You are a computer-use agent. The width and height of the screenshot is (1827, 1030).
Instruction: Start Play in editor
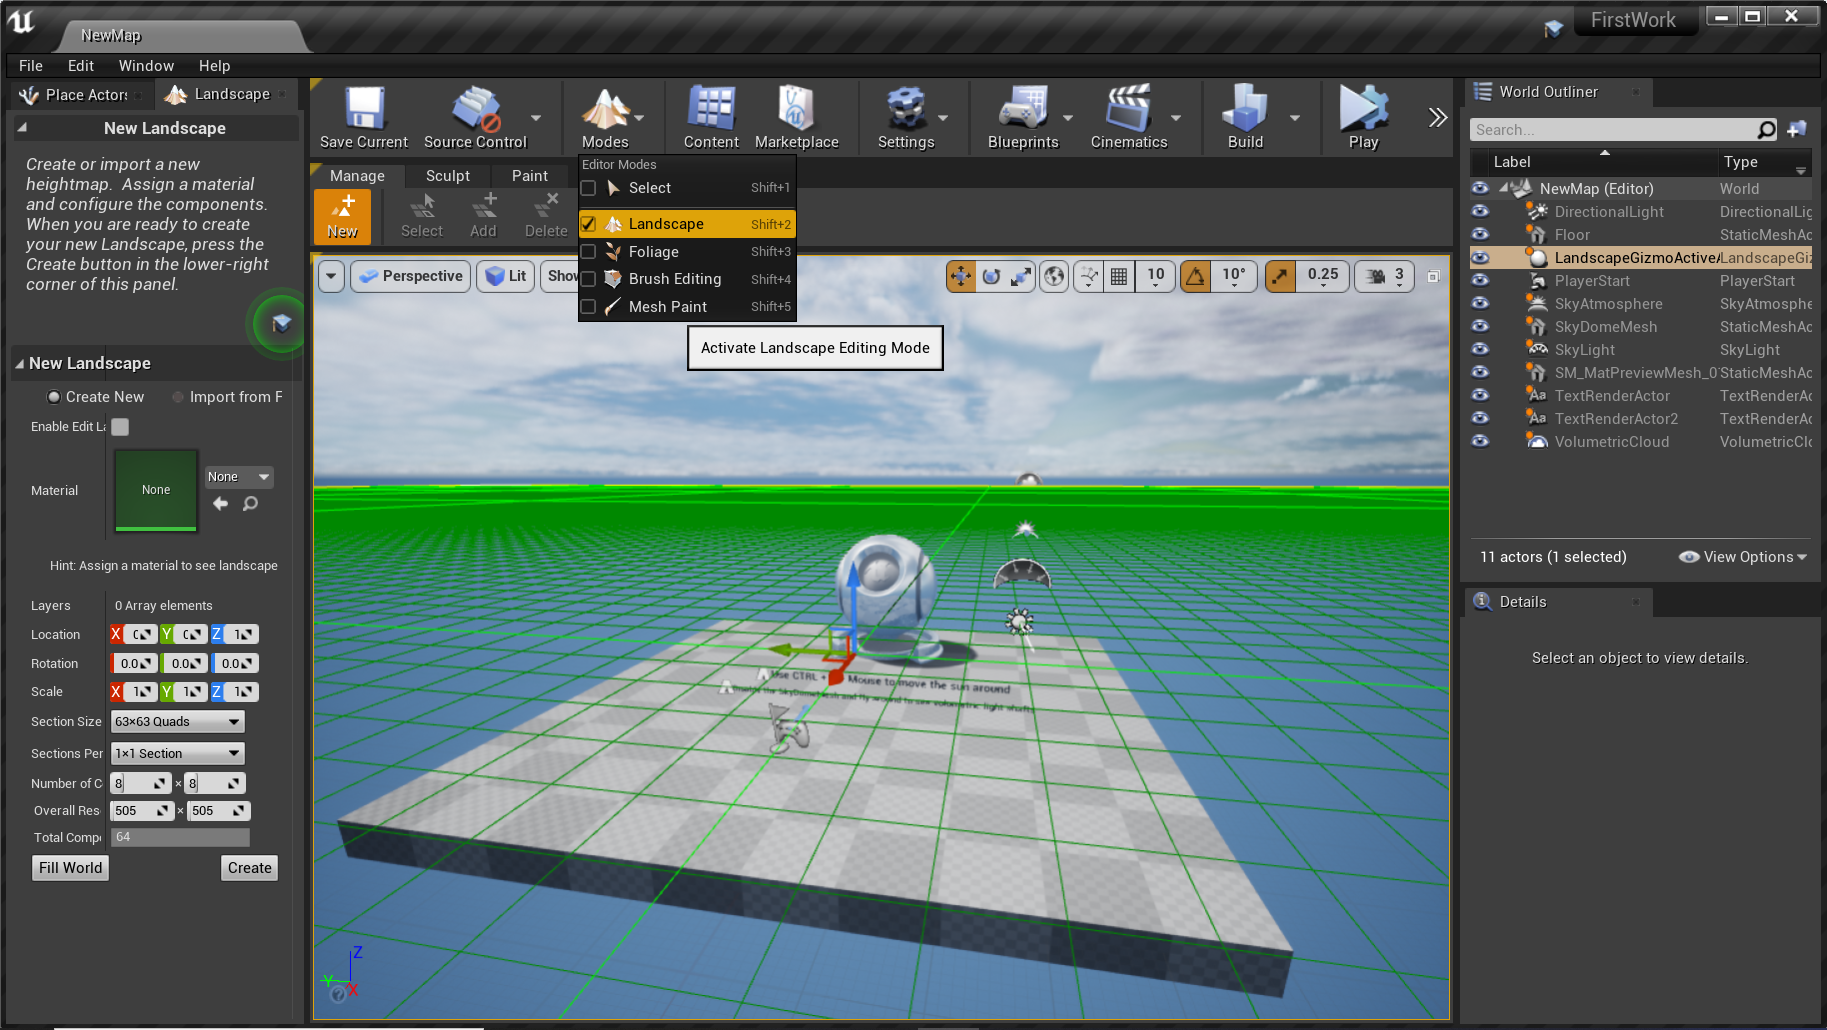(x=1363, y=118)
